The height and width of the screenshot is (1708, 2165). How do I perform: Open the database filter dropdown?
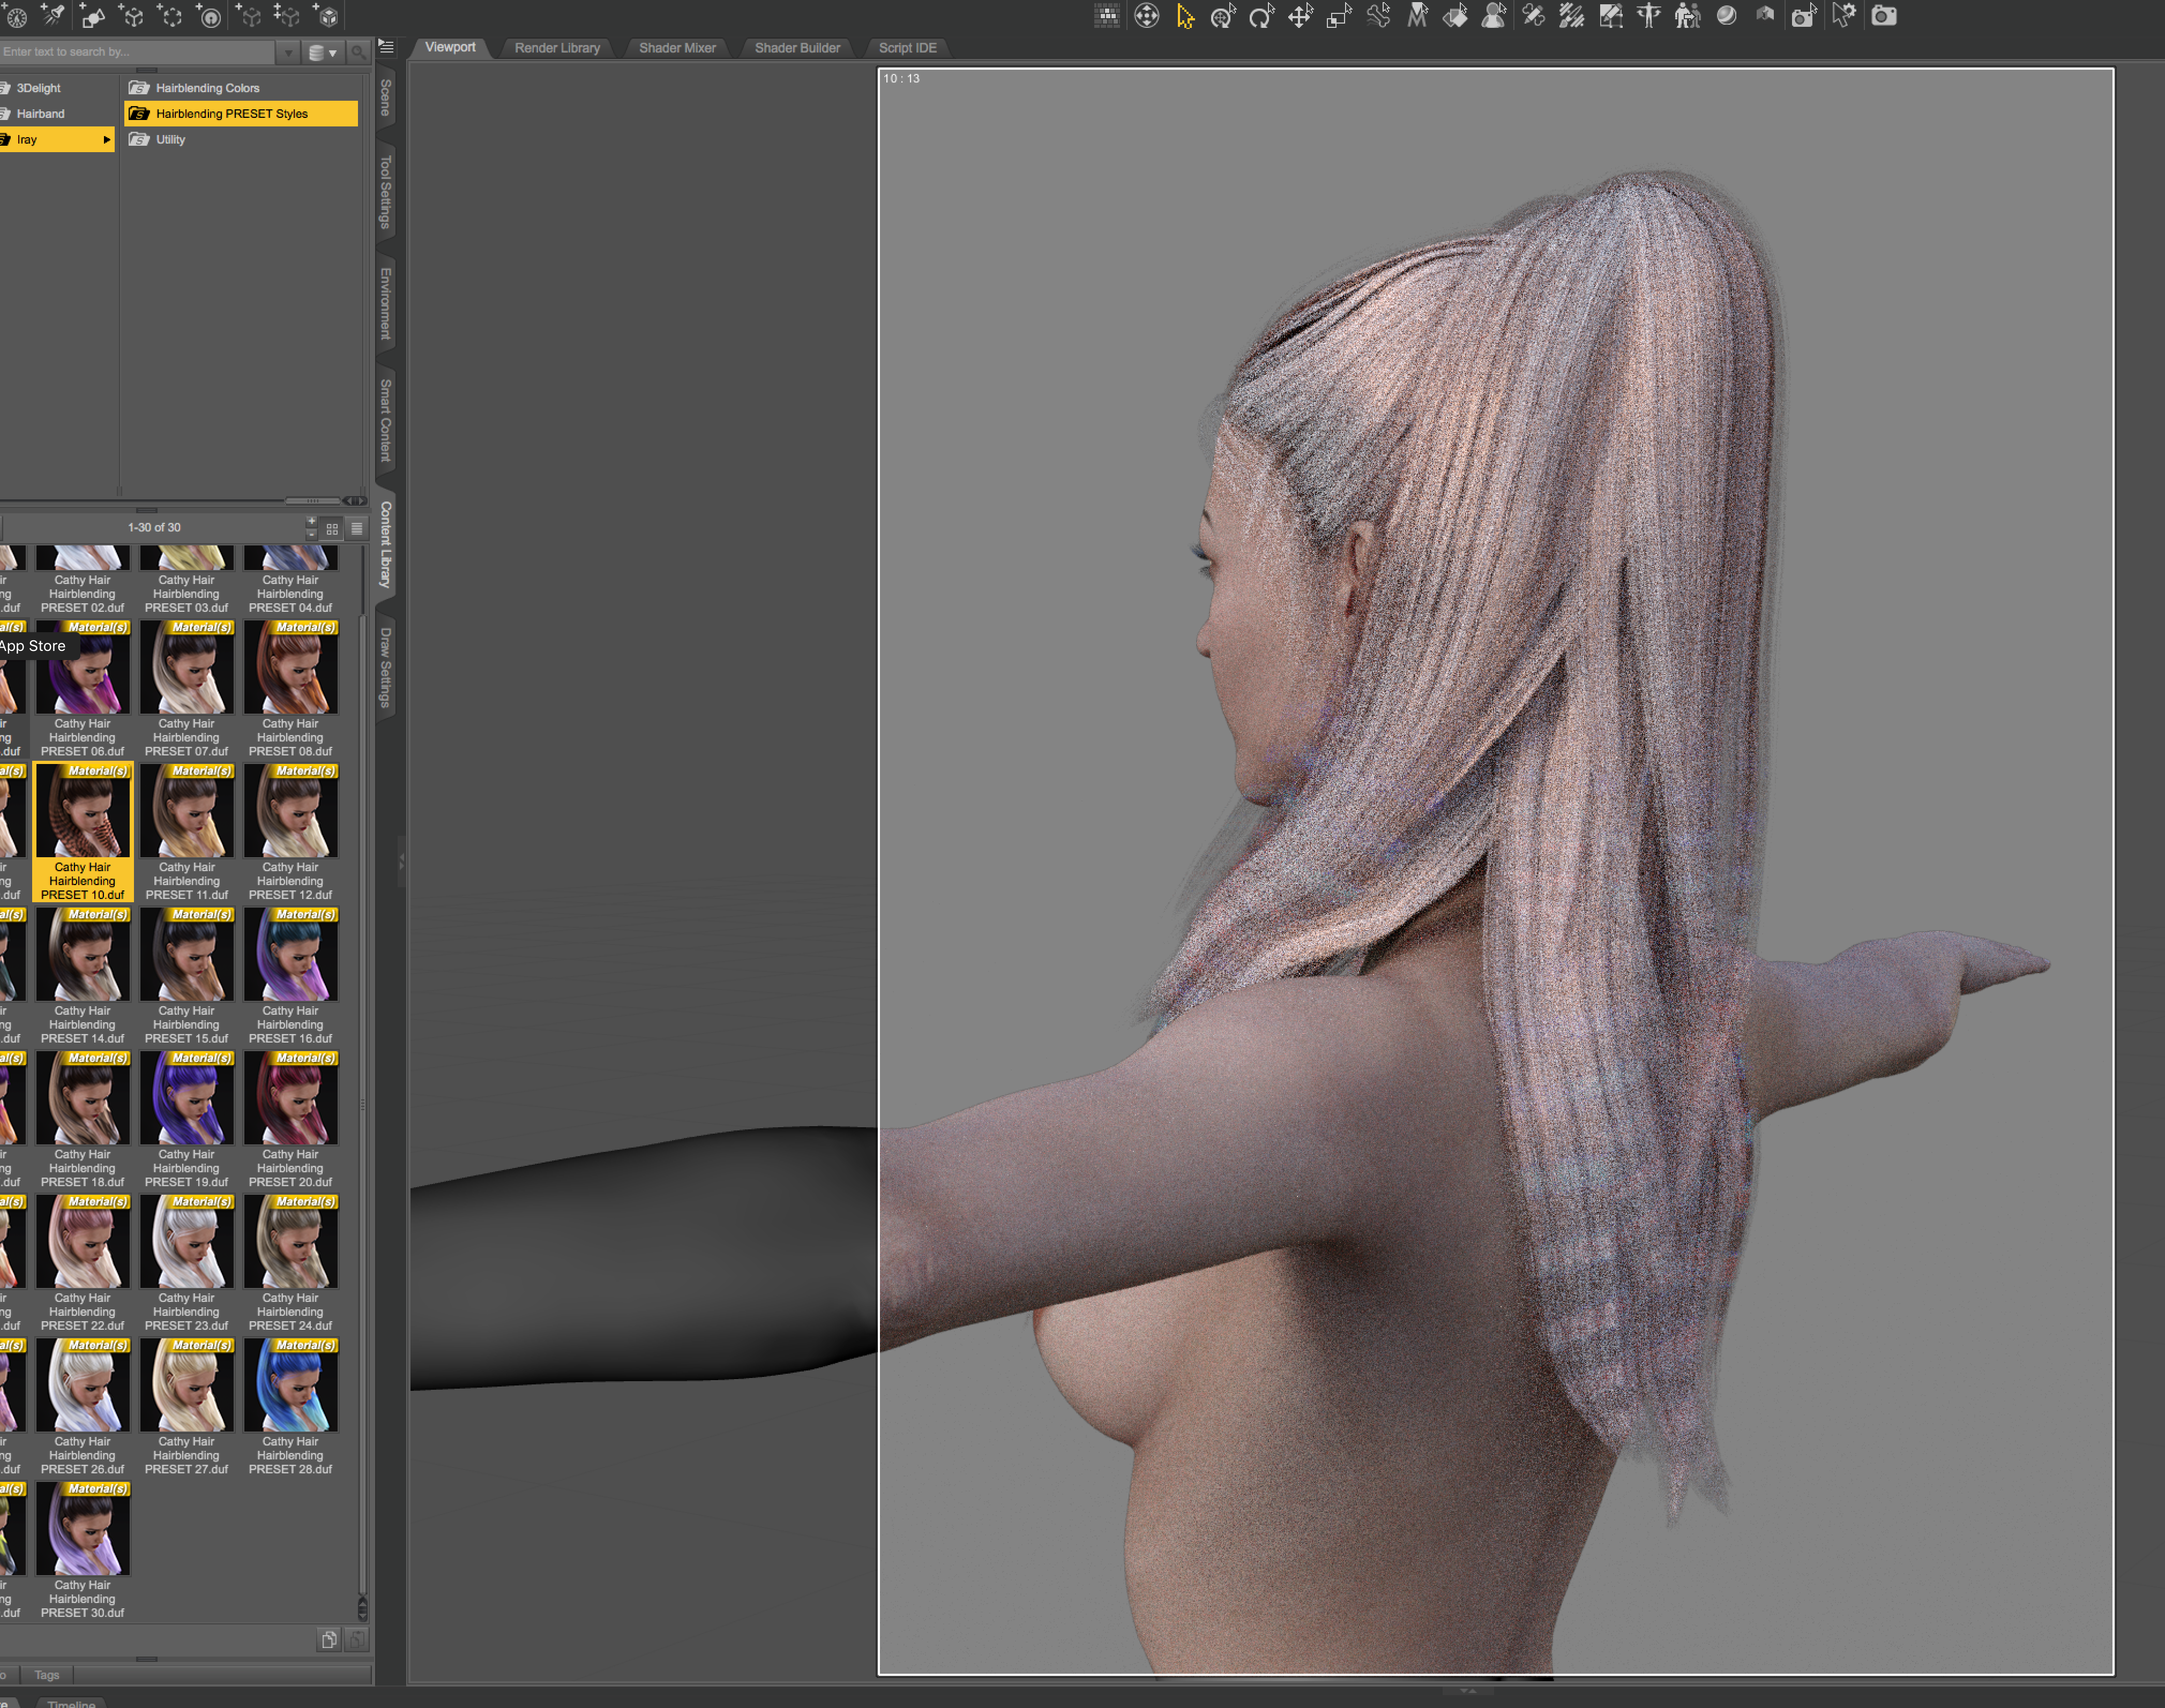[x=322, y=52]
